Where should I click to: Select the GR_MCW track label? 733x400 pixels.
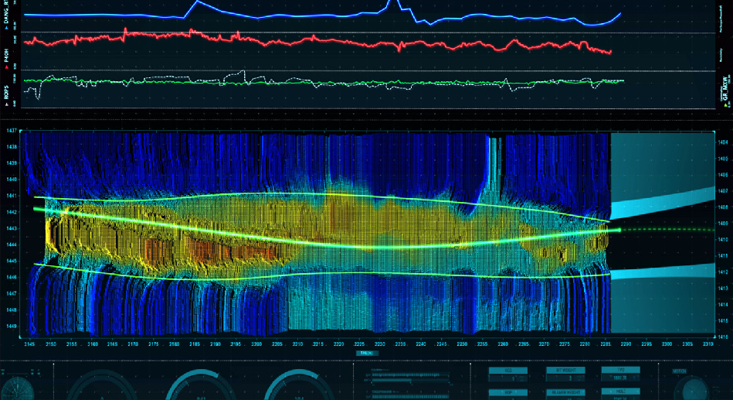pos(726,89)
